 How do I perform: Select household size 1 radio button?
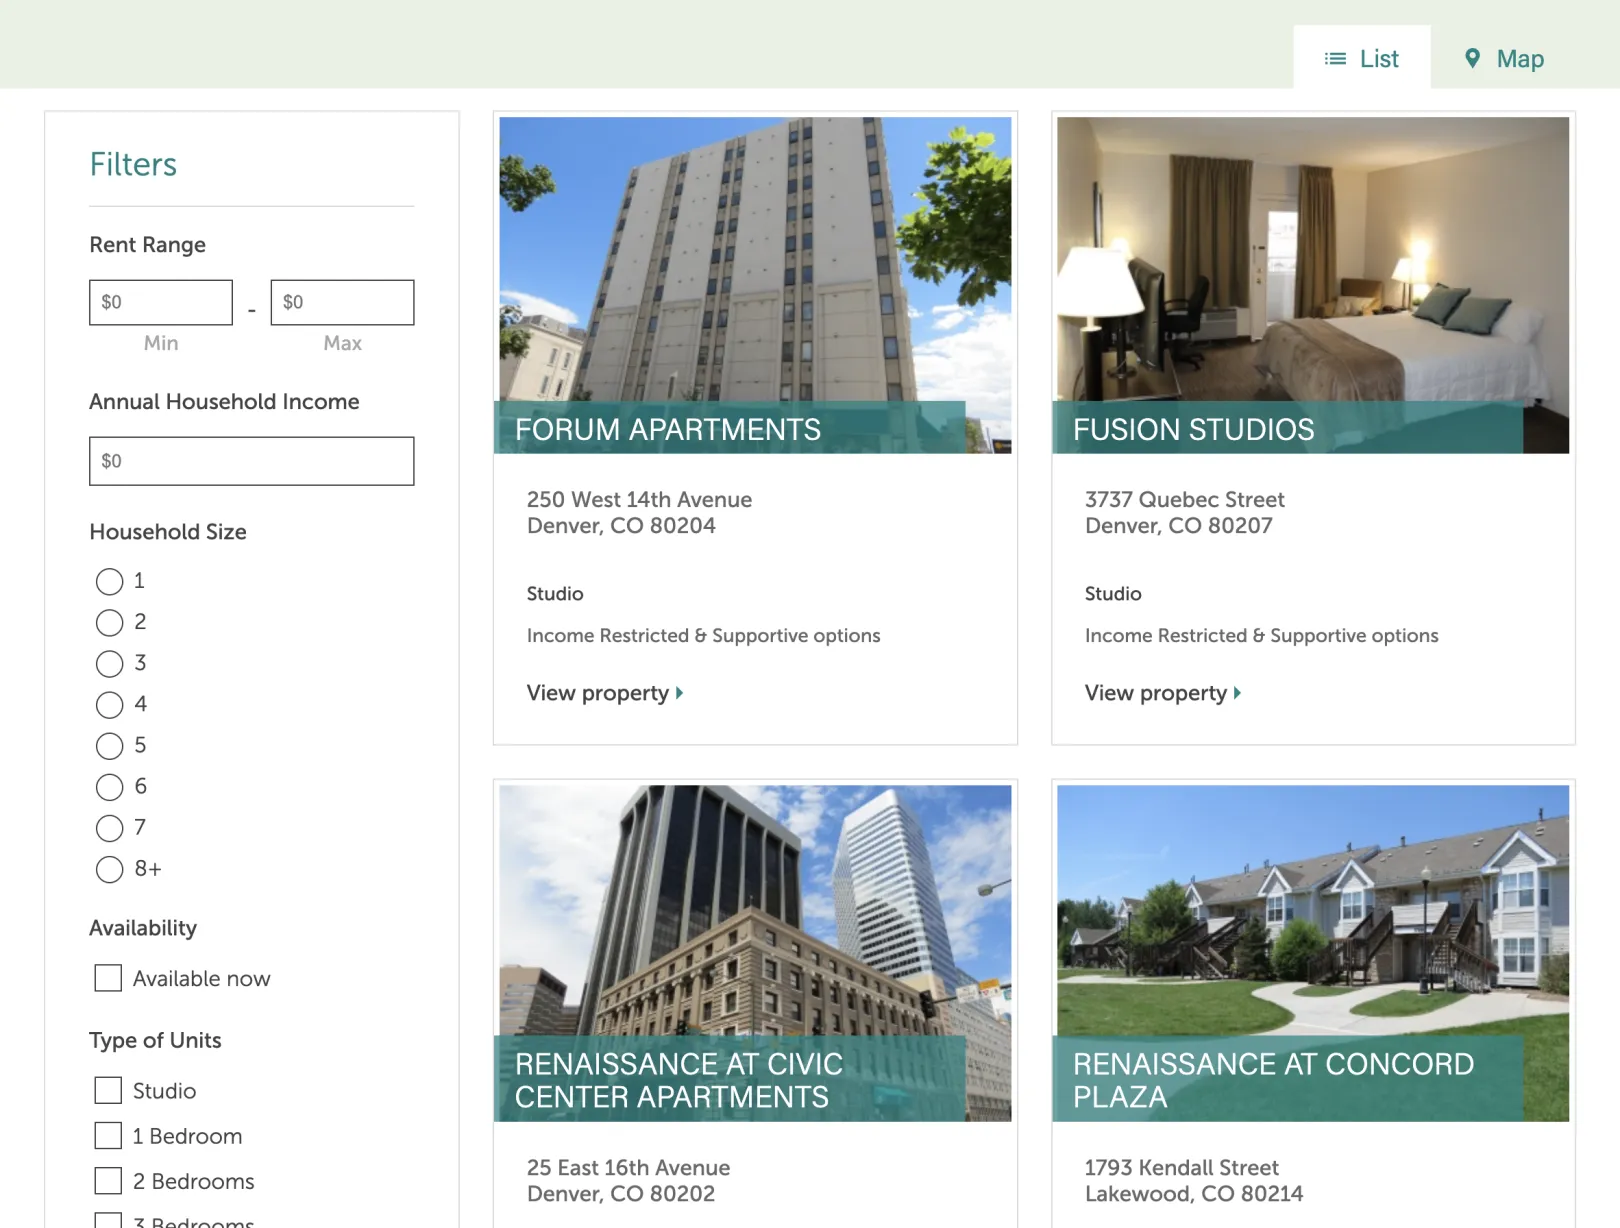click(x=109, y=581)
